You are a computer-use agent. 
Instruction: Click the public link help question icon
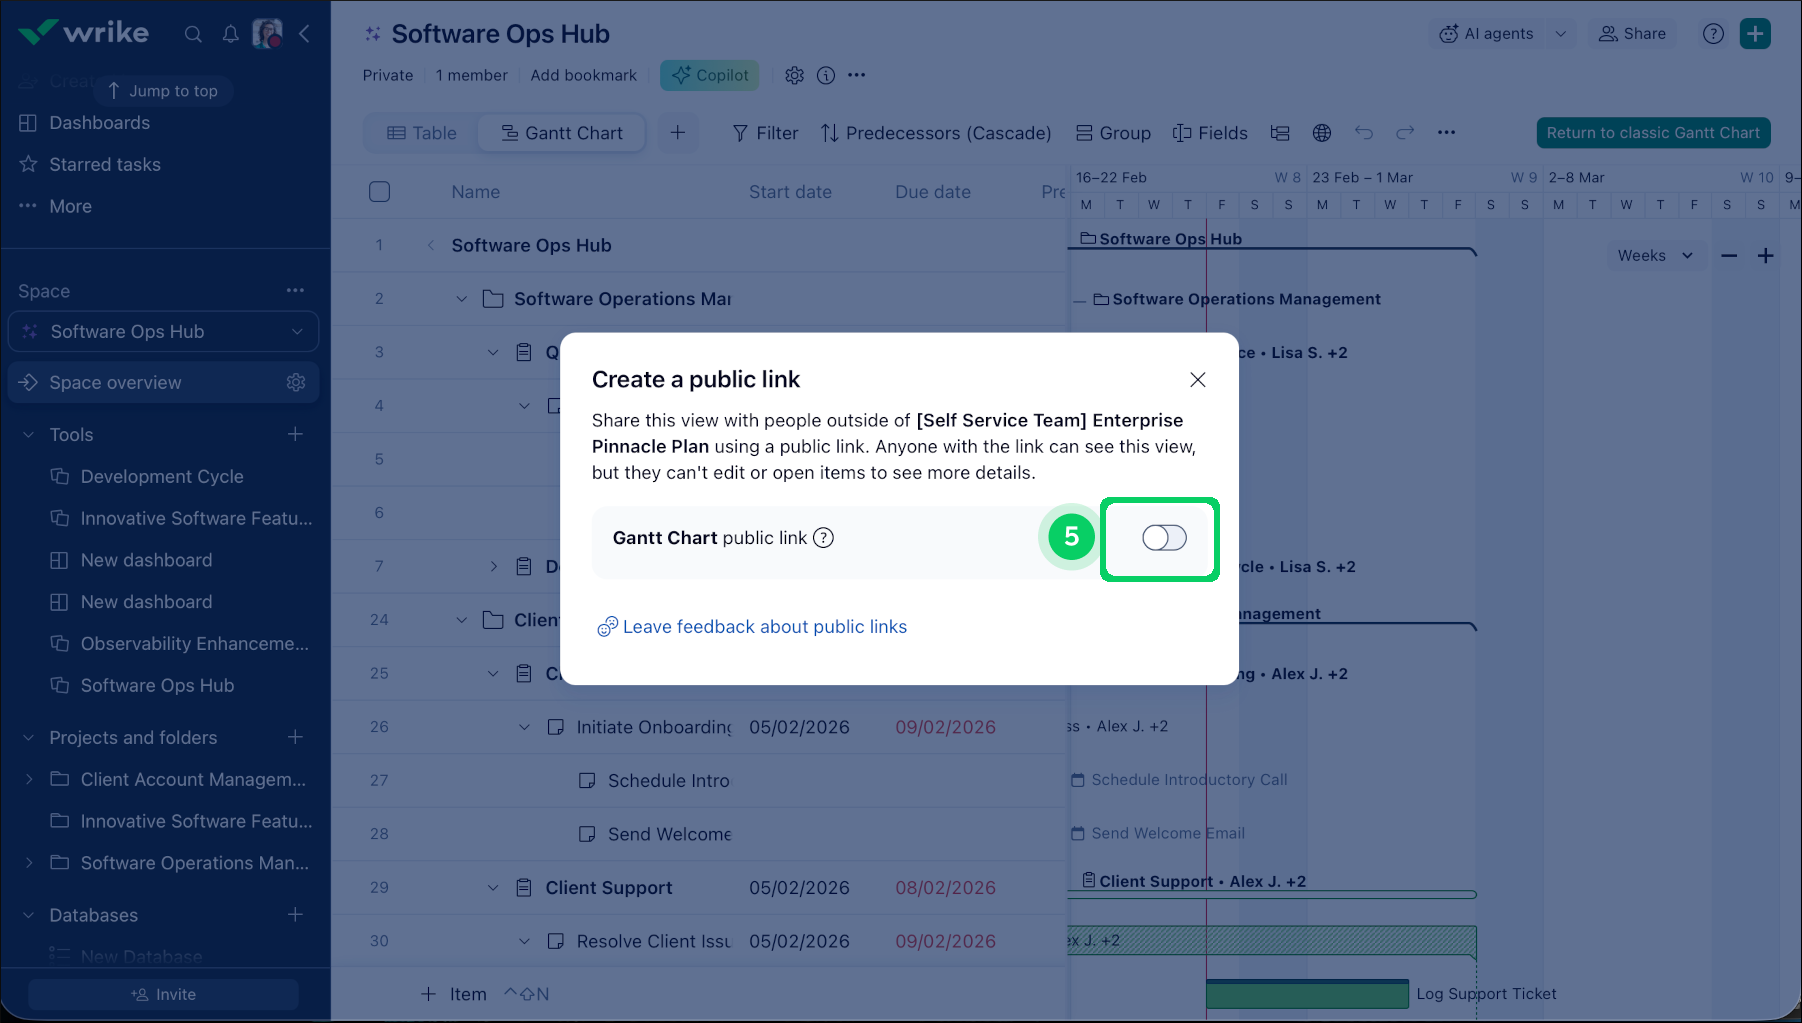click(x=823, y=538)
